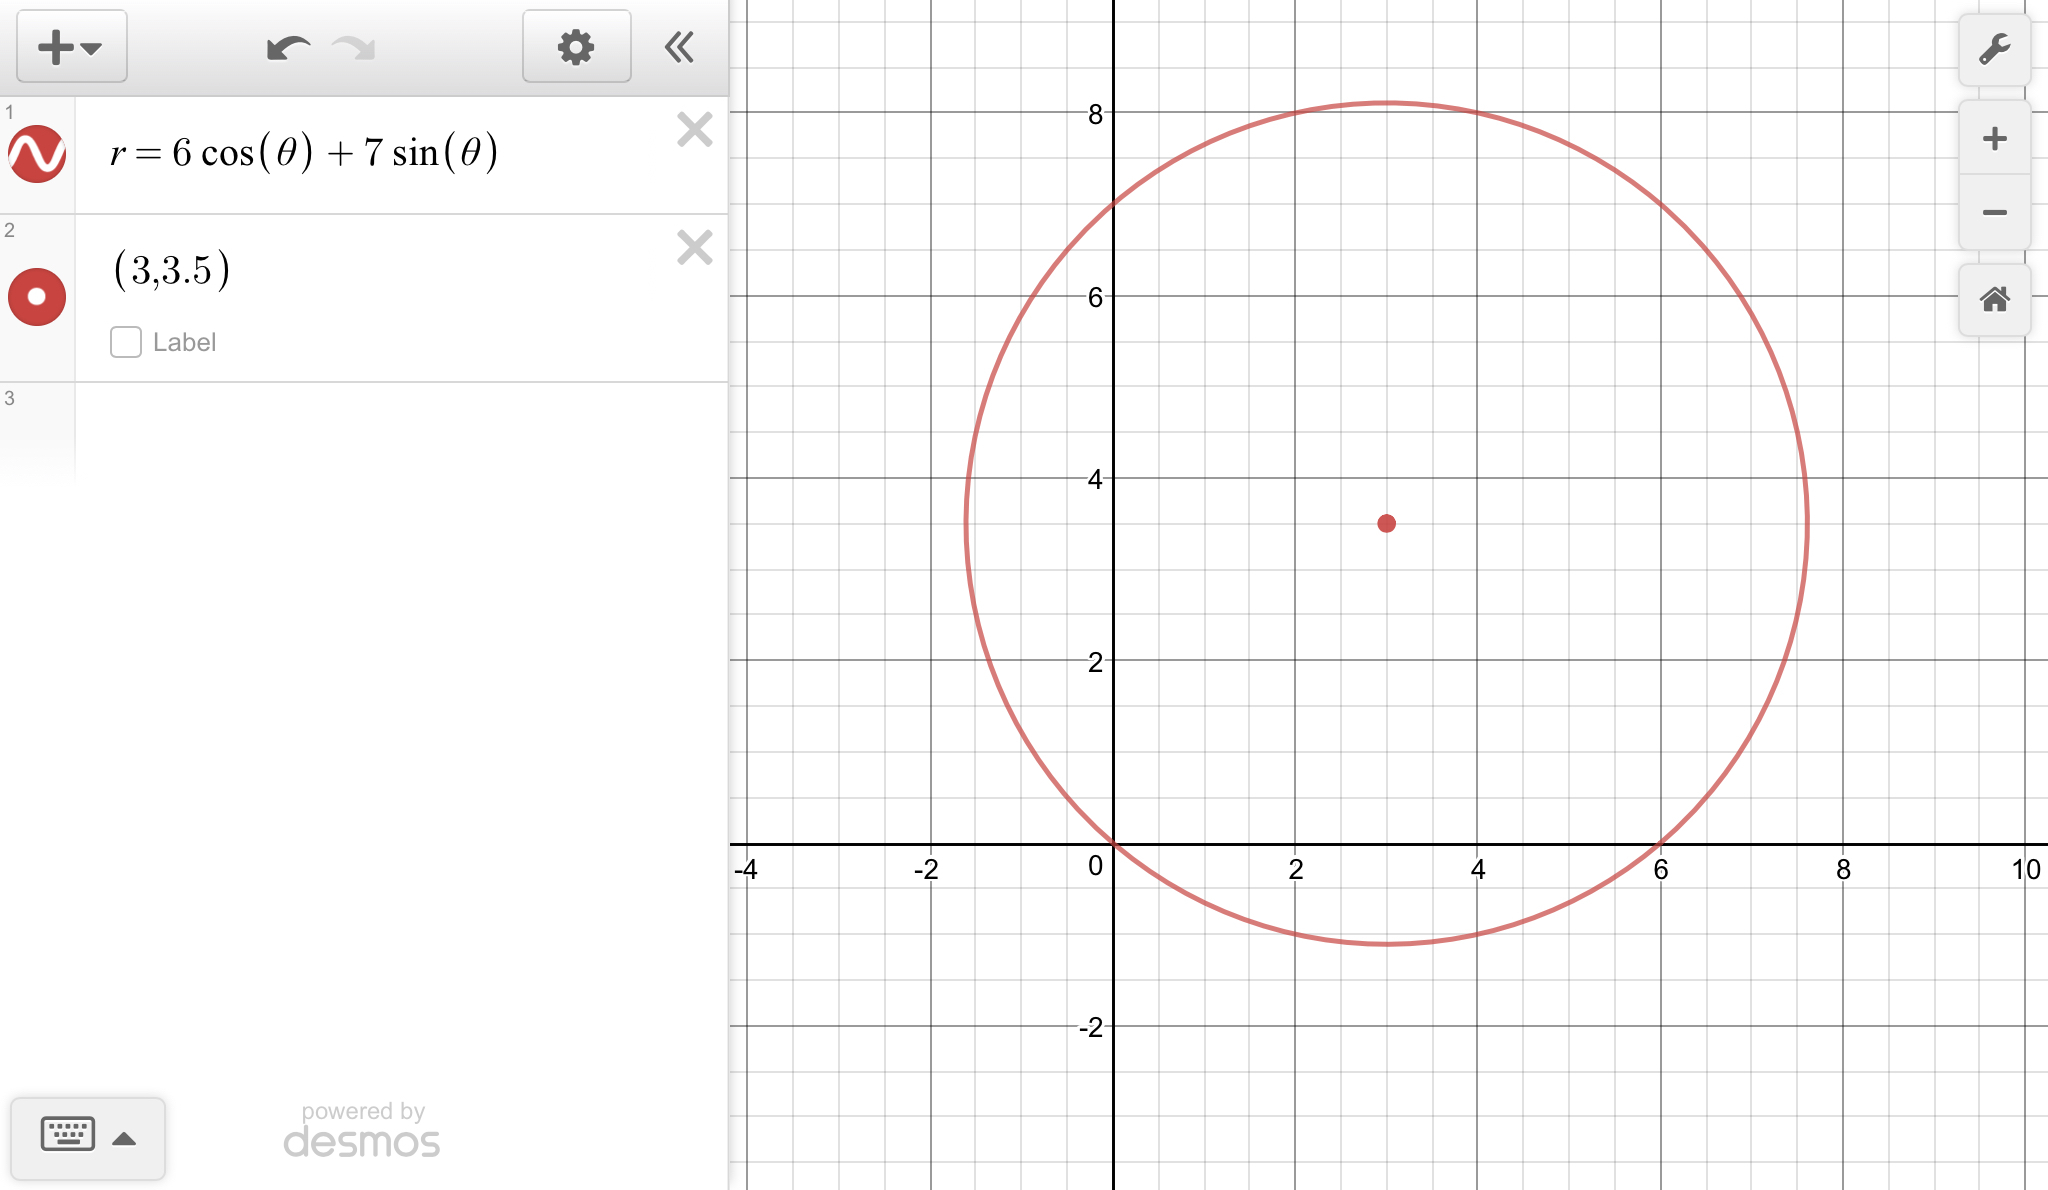Click the powered by desmos link

tap(362, 1131)
